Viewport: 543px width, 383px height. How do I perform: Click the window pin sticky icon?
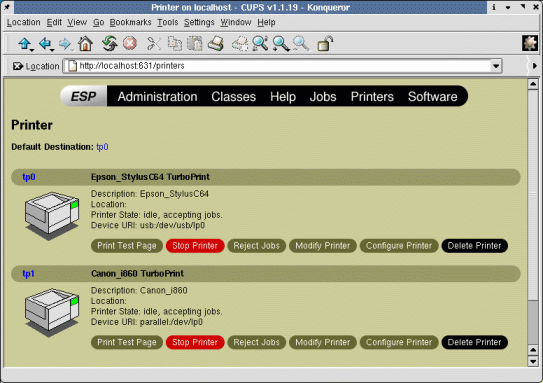(7, 7)
